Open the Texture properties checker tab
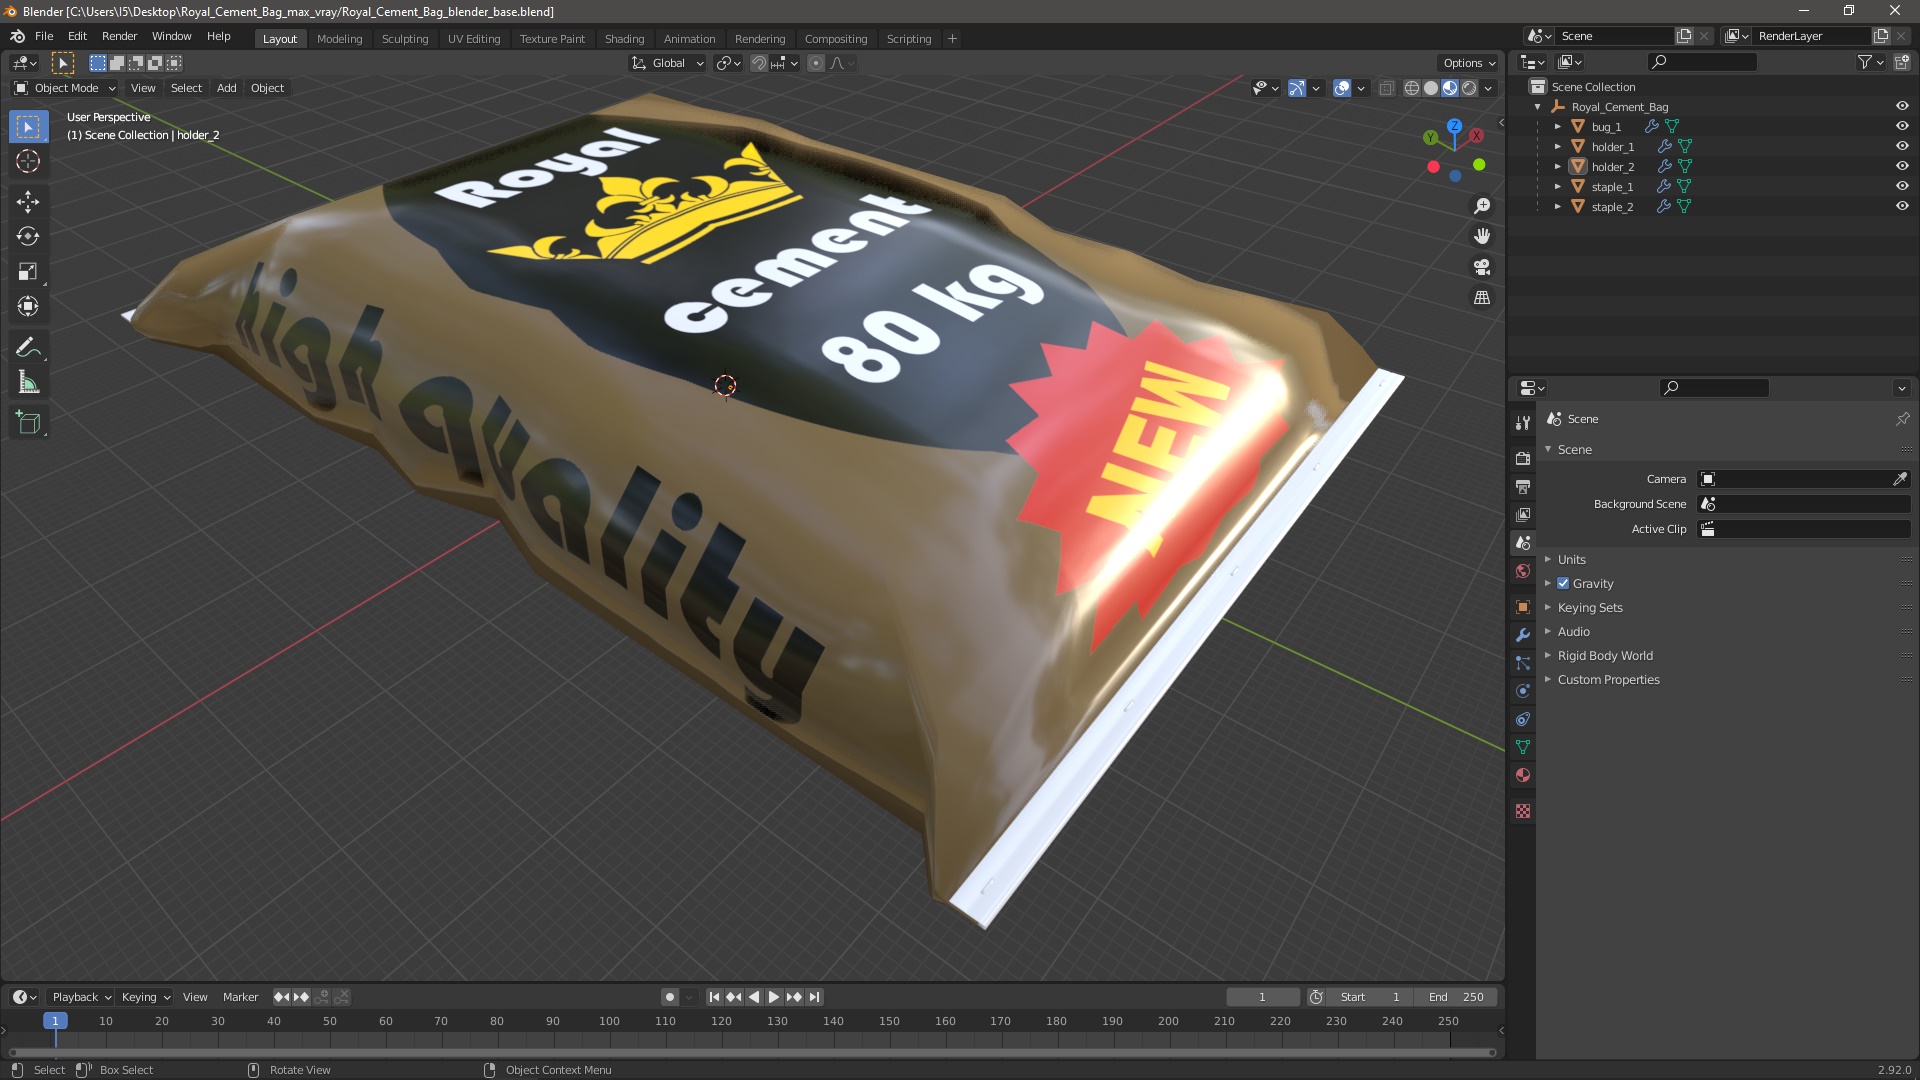 pyautogui.click(x=1523, y=811)
